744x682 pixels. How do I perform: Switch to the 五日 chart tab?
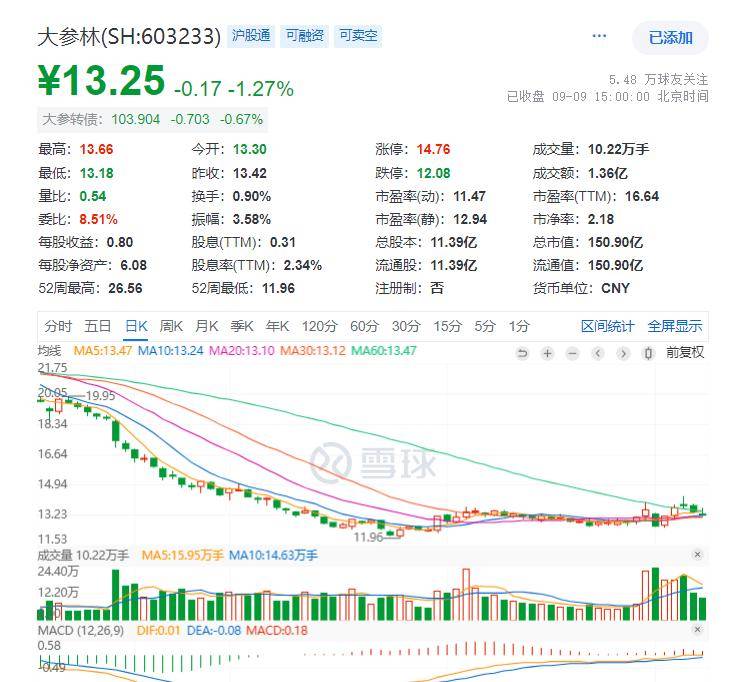pyautogui.click(x=98, y=327)
